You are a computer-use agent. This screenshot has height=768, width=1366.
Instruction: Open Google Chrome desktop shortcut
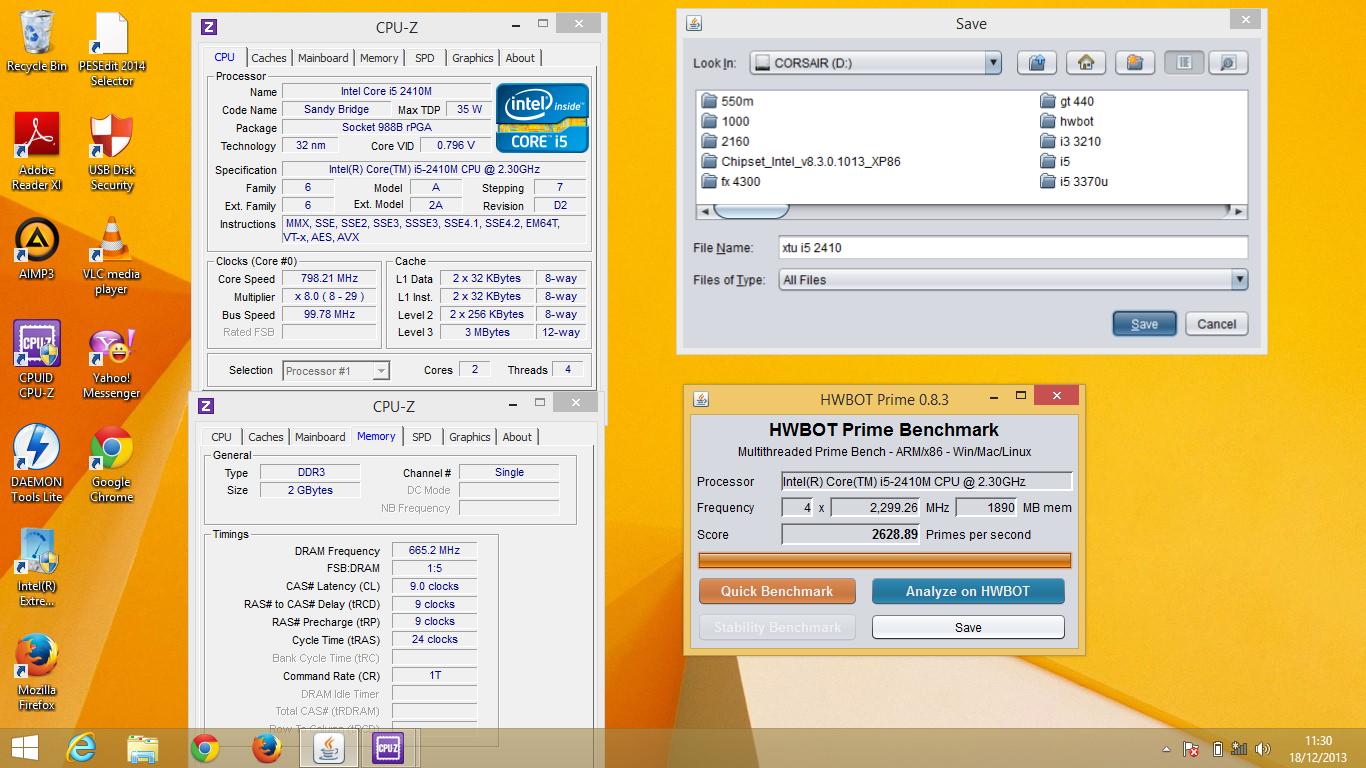(112, 464)
